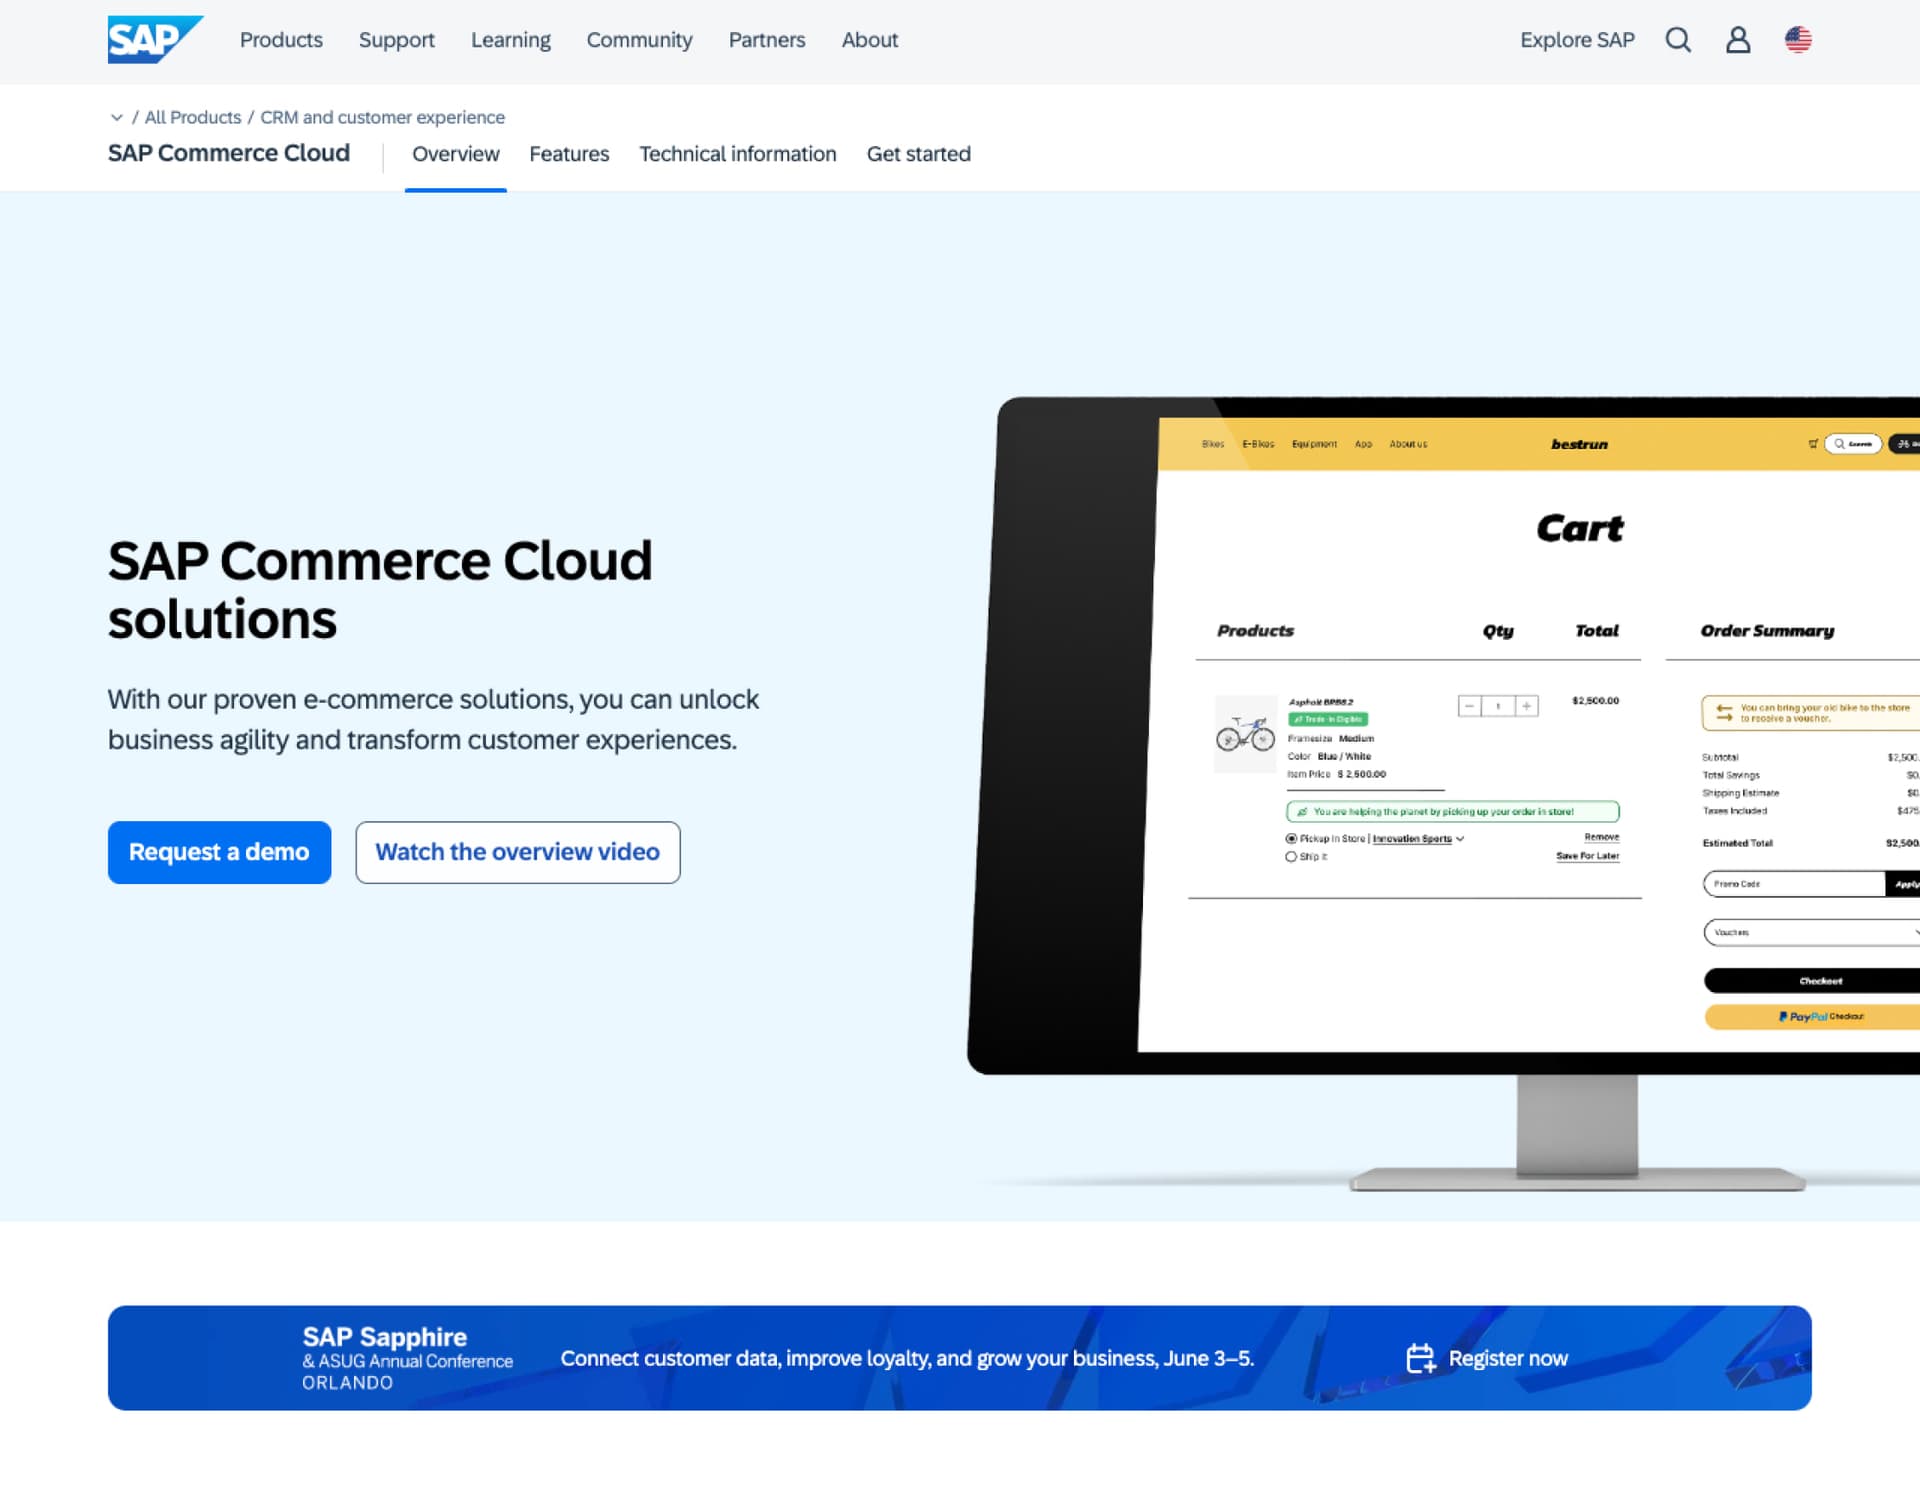Open the About menu
The image size is (1920, 1485).
pyautogui.click(x=870, y=40)
